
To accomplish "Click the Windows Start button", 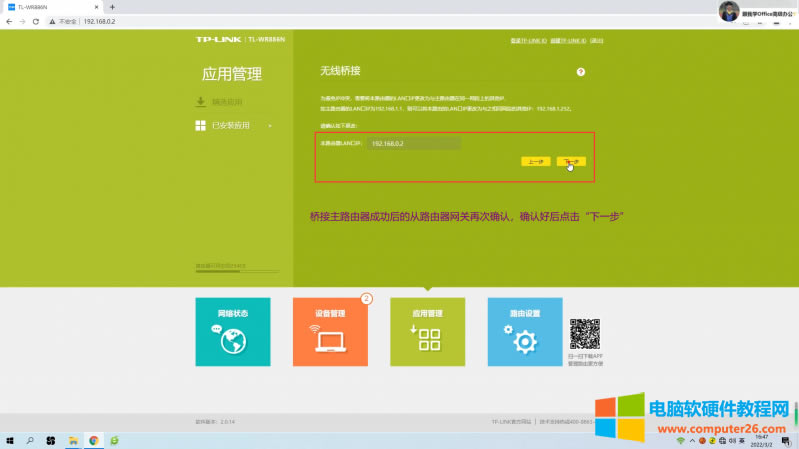I will click(x=11, y=440).
